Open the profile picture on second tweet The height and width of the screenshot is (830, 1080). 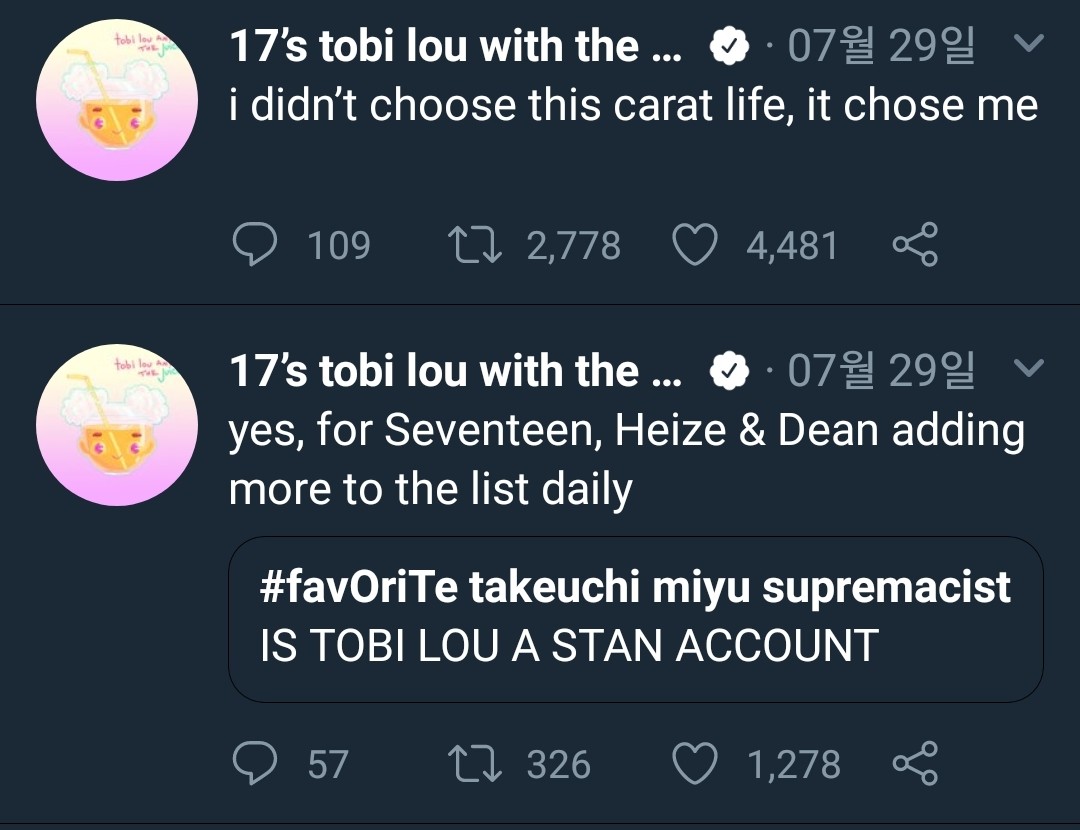click(115, 426)
